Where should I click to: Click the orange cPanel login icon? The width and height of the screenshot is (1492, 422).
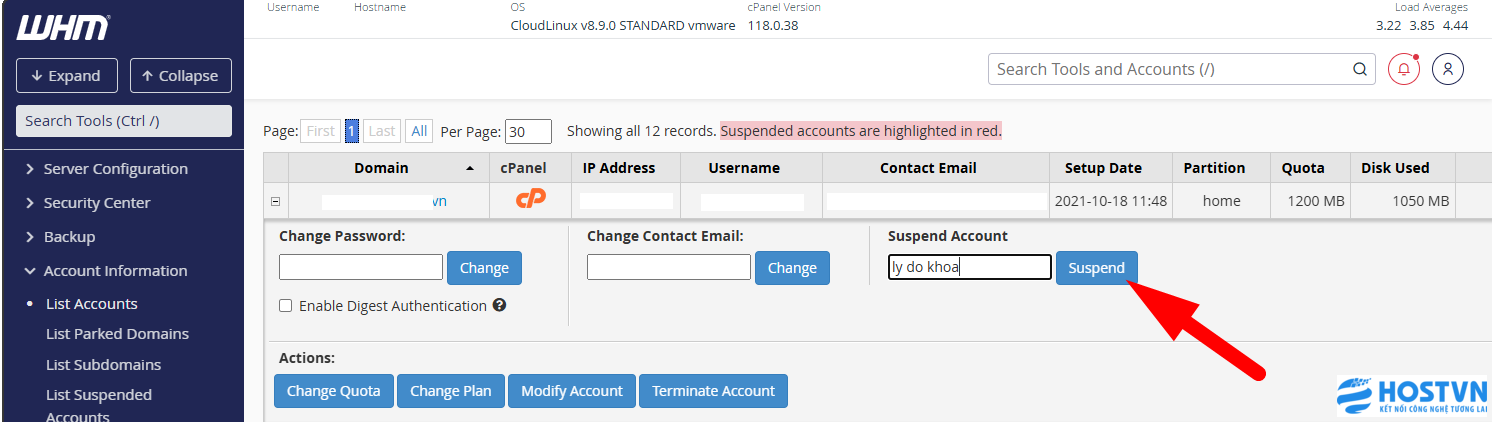point(530,200)
